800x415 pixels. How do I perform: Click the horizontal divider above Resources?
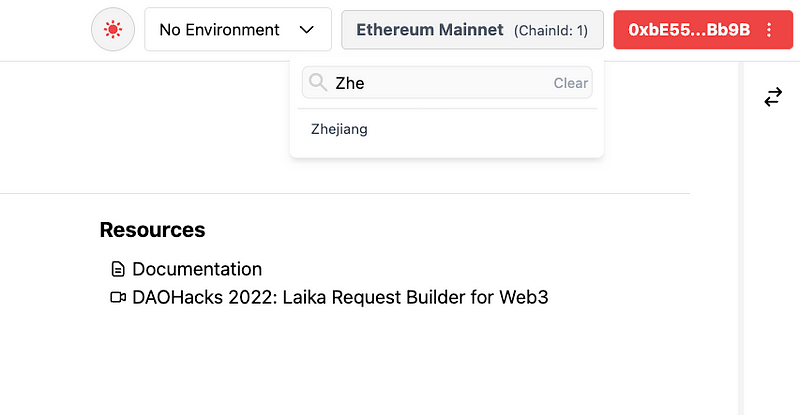coord(345,193)
